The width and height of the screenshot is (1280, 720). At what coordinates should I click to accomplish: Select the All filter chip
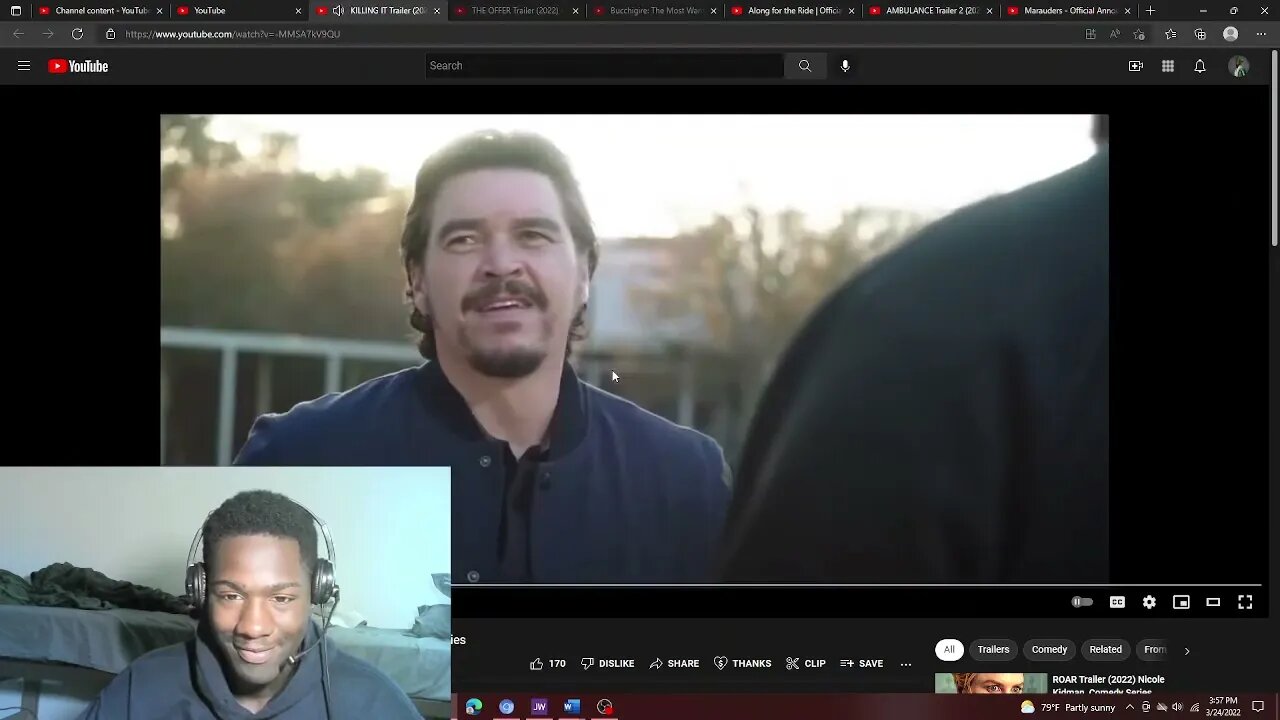point(949,649)
